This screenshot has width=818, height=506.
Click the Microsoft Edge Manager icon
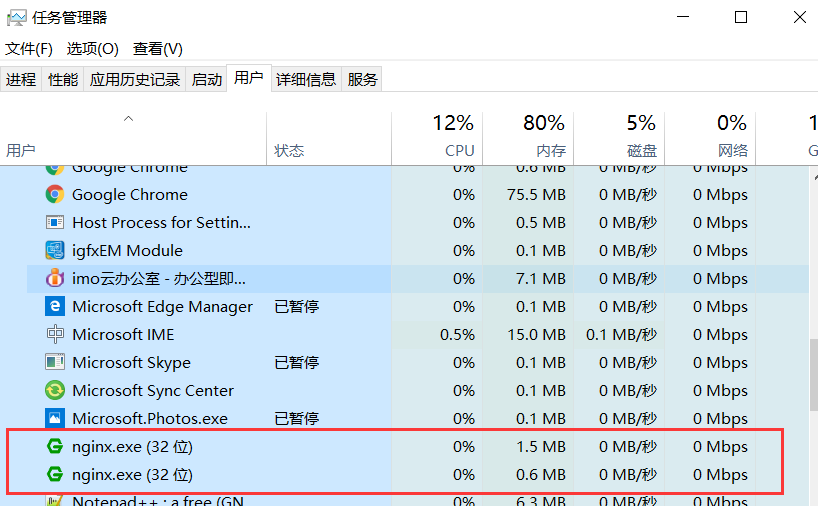[55, 306]
